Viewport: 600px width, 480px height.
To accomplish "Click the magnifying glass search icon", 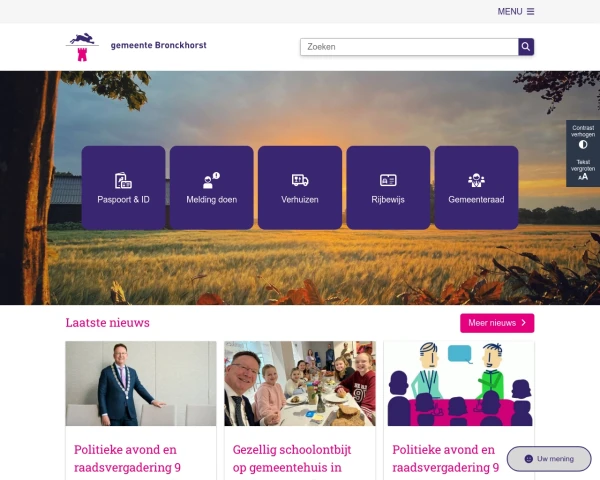I will pos(526,47).
